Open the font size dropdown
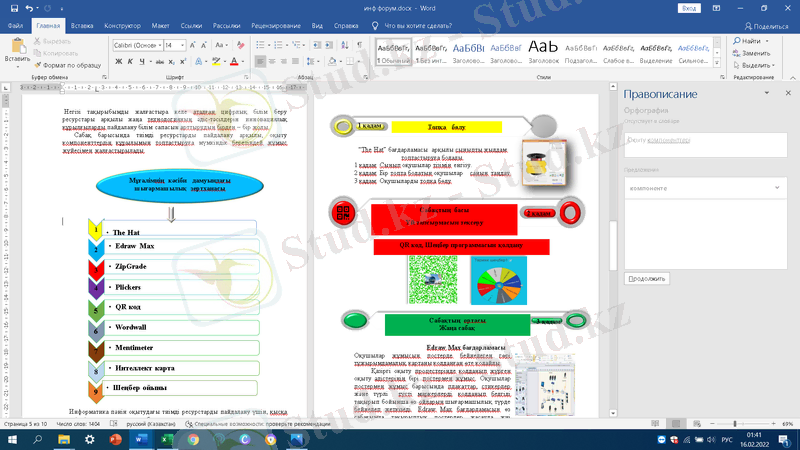 (182, 45)
